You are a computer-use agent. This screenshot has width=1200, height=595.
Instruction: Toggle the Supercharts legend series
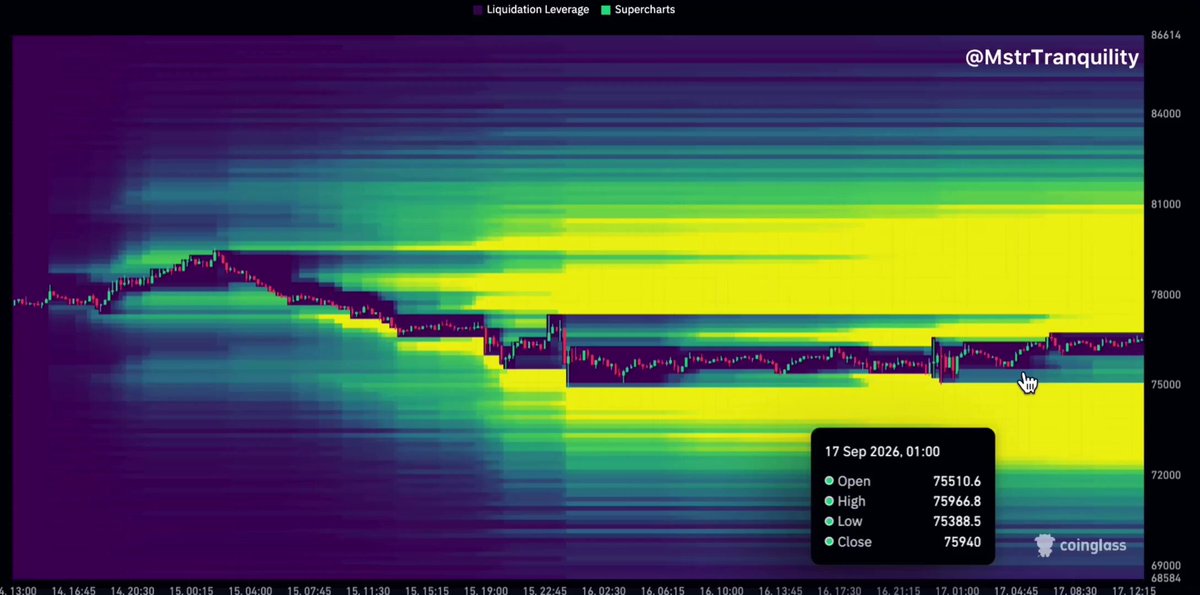[x=638, y=10]
